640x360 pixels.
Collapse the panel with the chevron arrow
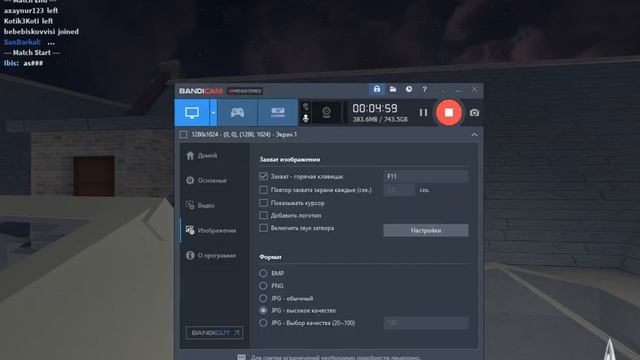coord(474,135)
